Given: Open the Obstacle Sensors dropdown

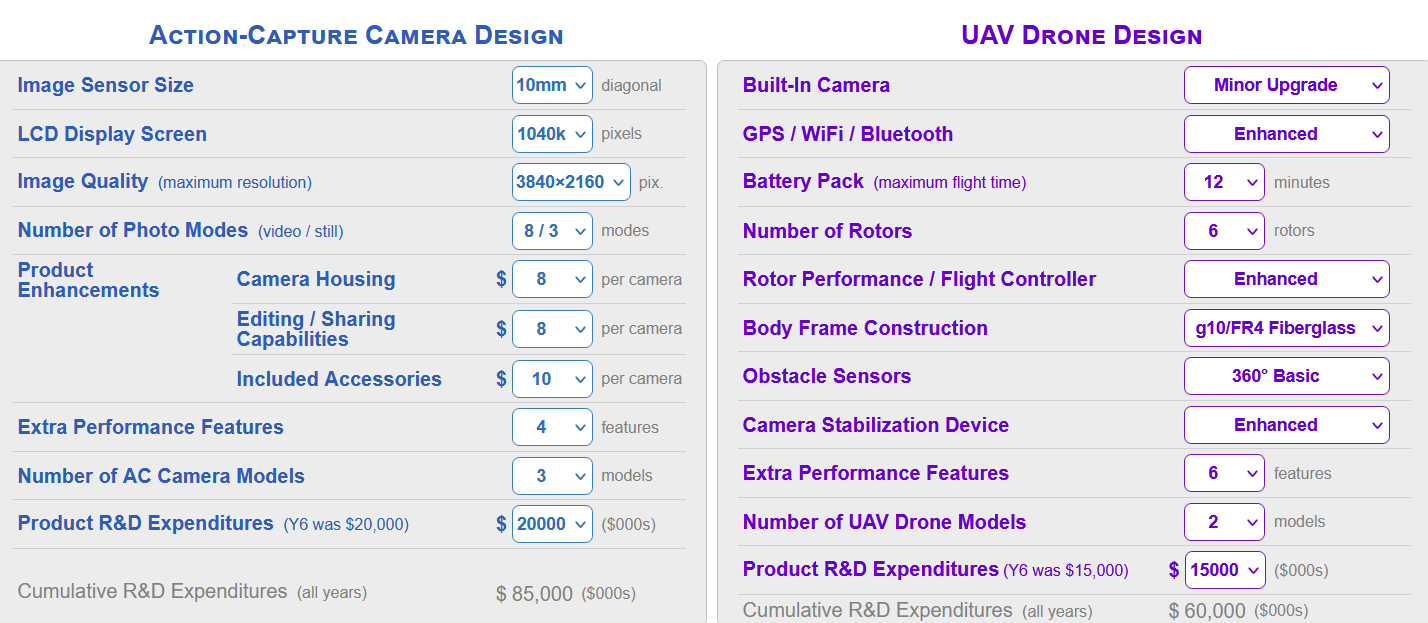Looking at the screenshot, I should click(x=1286, y=376).
